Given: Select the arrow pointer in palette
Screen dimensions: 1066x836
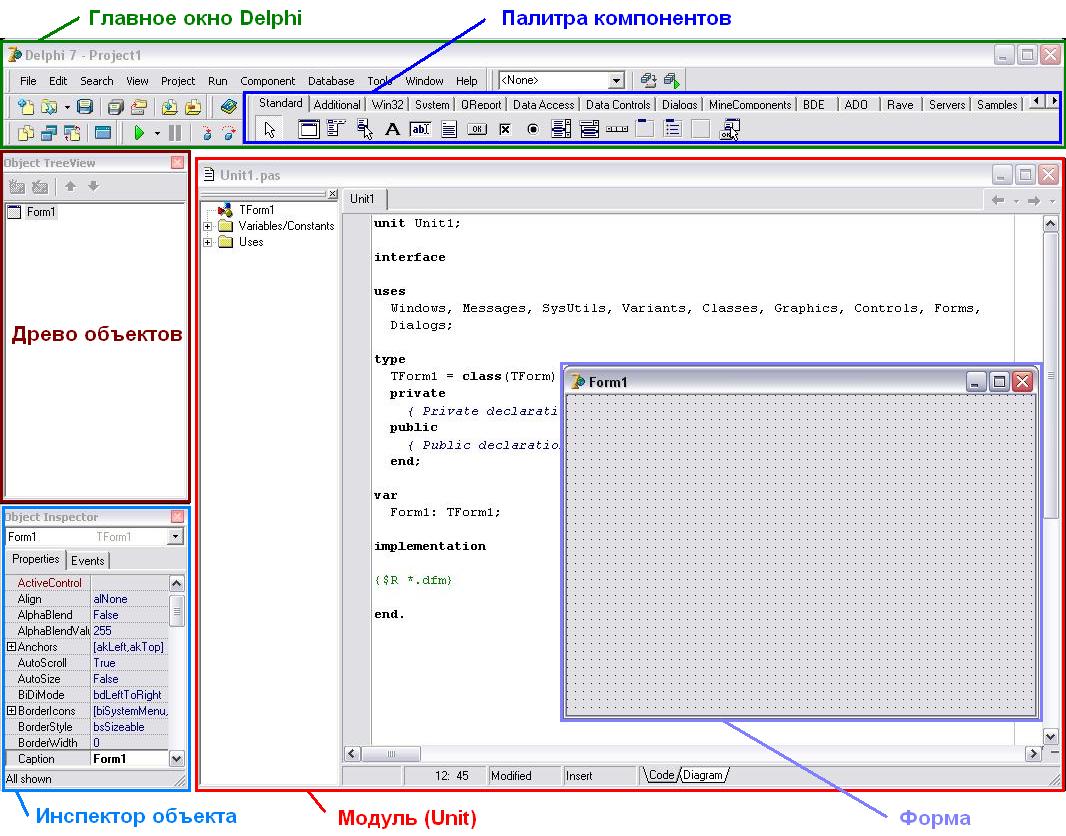Looking at the screenshot, I should coord(270,129).
